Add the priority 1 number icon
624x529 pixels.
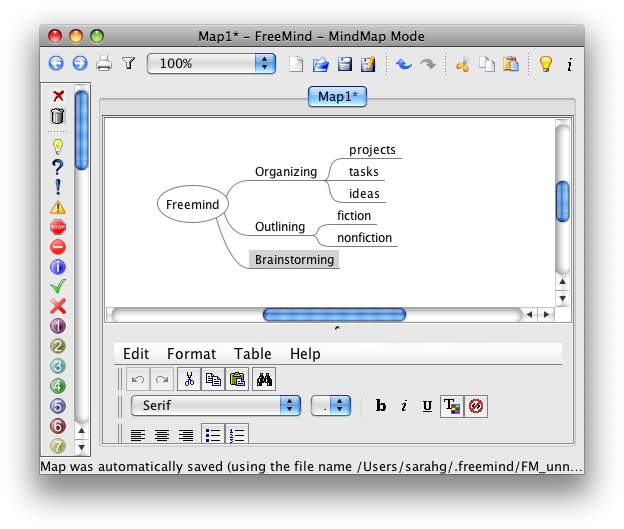pyautogui.click(x=58, y=326)
